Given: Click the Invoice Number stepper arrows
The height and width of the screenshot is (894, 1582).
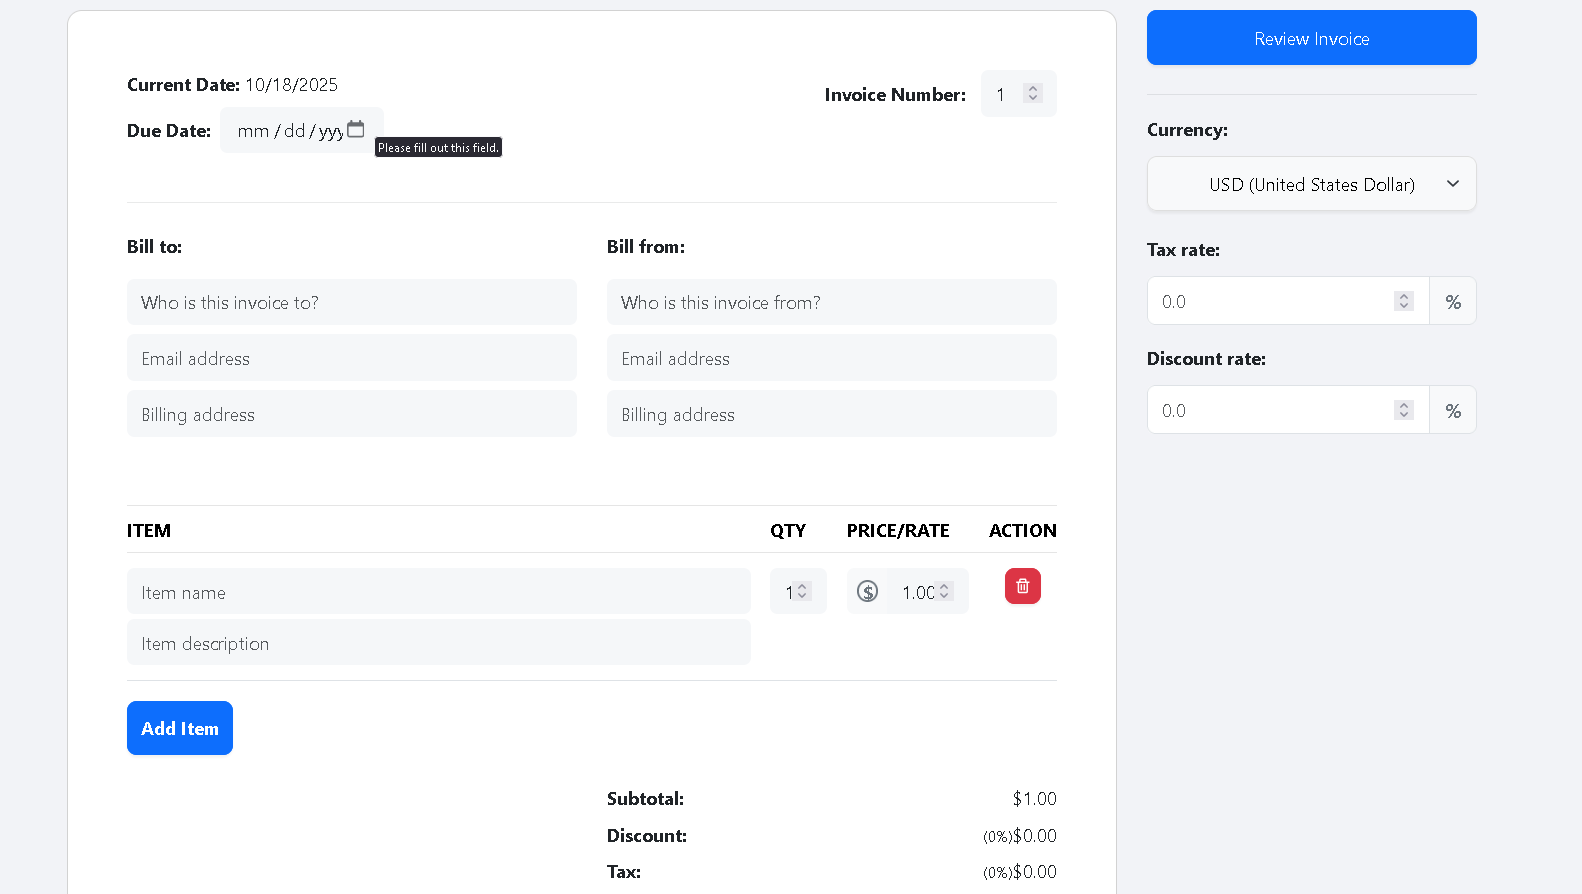Looking at the screenshot, I should (x=1033, y=93).
